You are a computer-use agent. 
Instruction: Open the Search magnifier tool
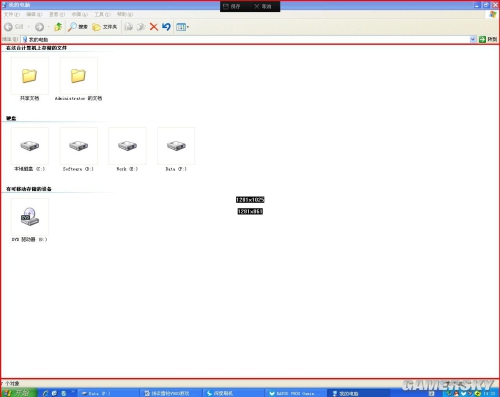78,27
